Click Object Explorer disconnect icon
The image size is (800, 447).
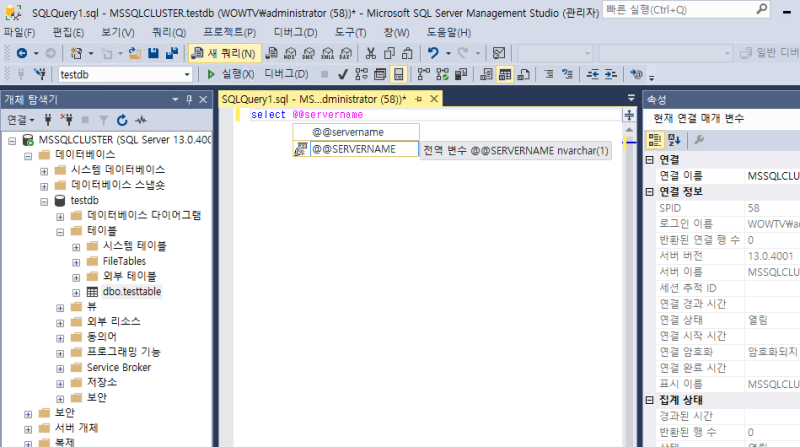66,120
